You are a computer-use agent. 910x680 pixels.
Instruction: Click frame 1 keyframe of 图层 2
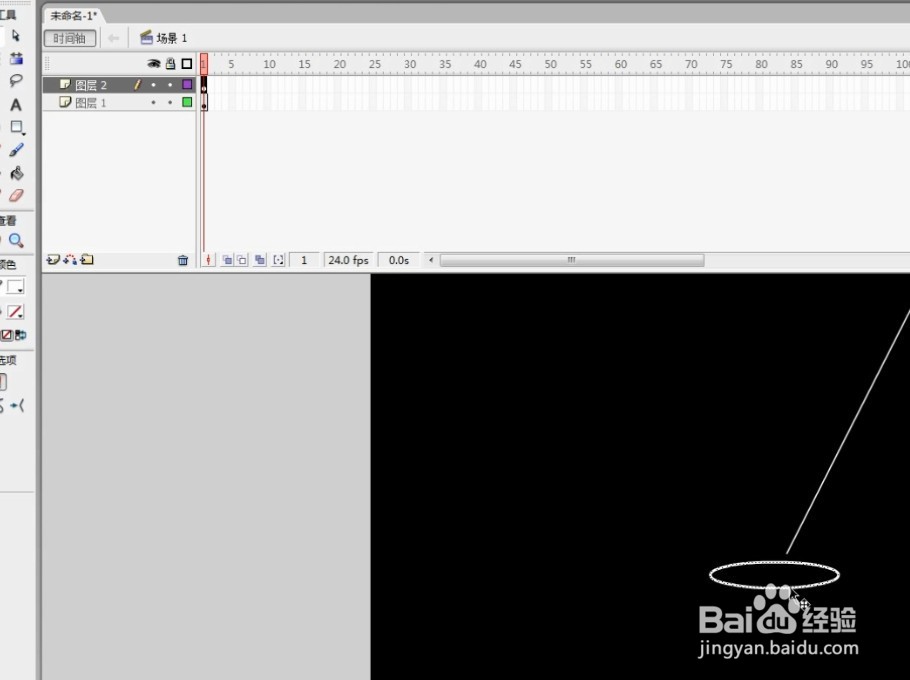(204, 85)
